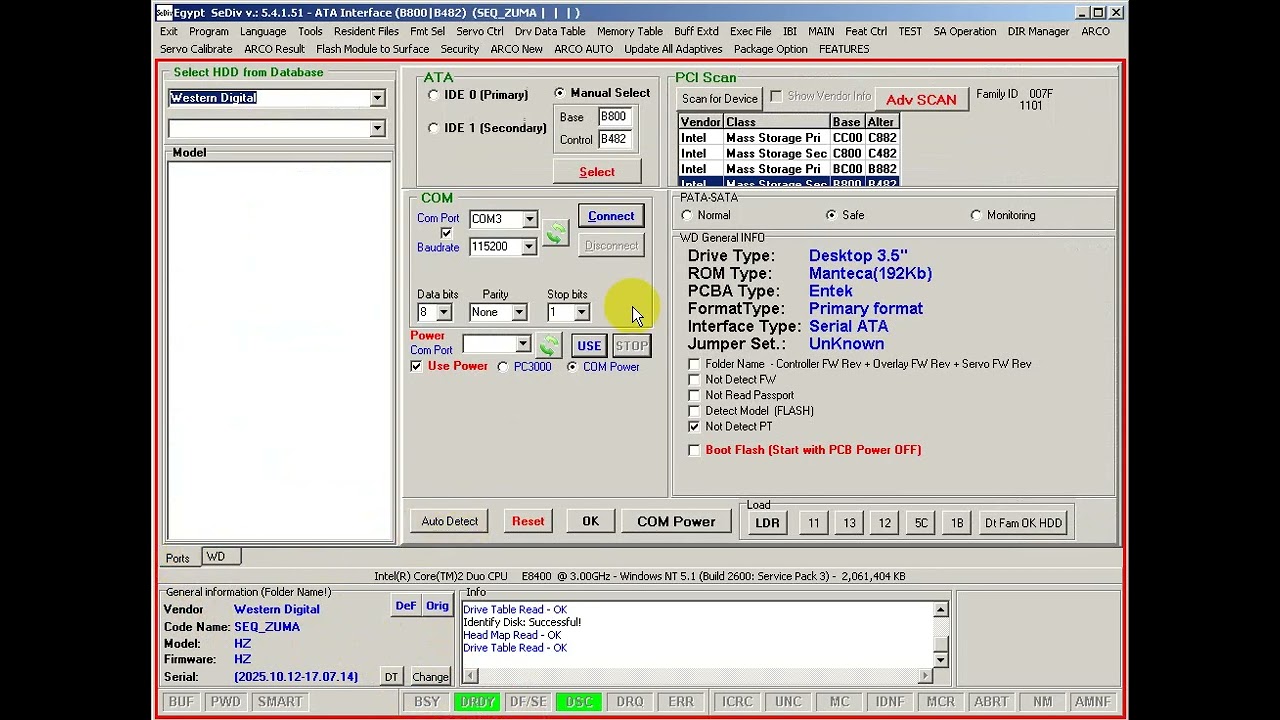
Task: Click the Dt Fam OK HDD button
Action: [1023, 523]
